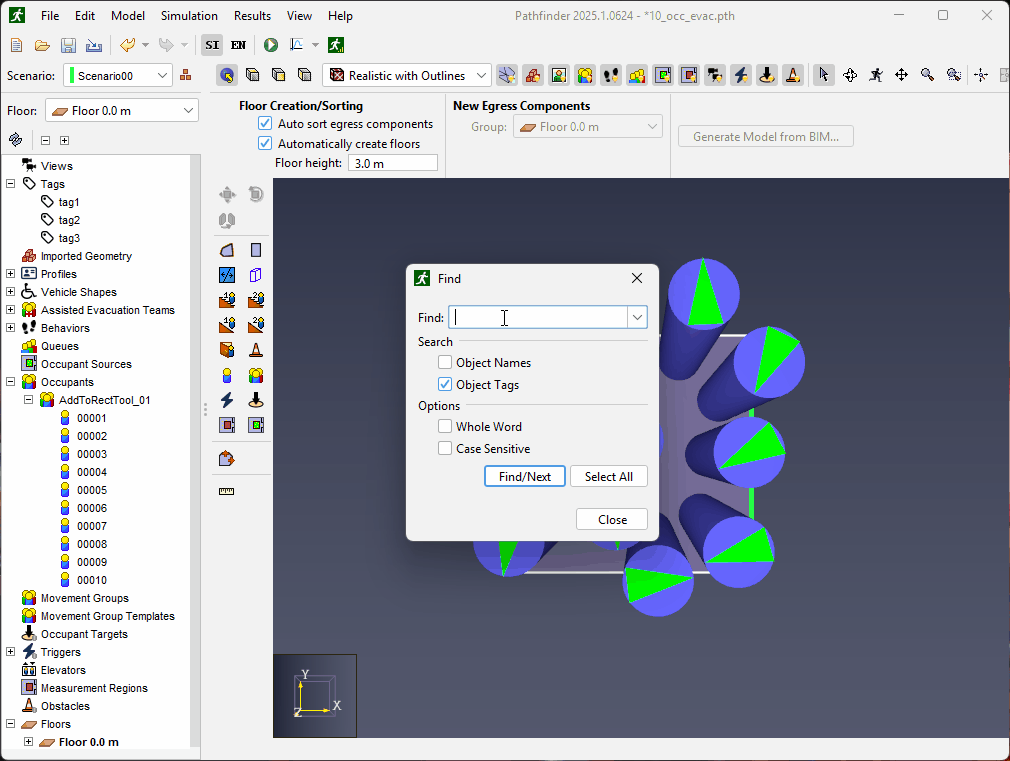The height and width of the screenshot is (761, 1010).
Task: Click the manage scenarios icon
Action: pyautogui.click(x=186, y=75)
